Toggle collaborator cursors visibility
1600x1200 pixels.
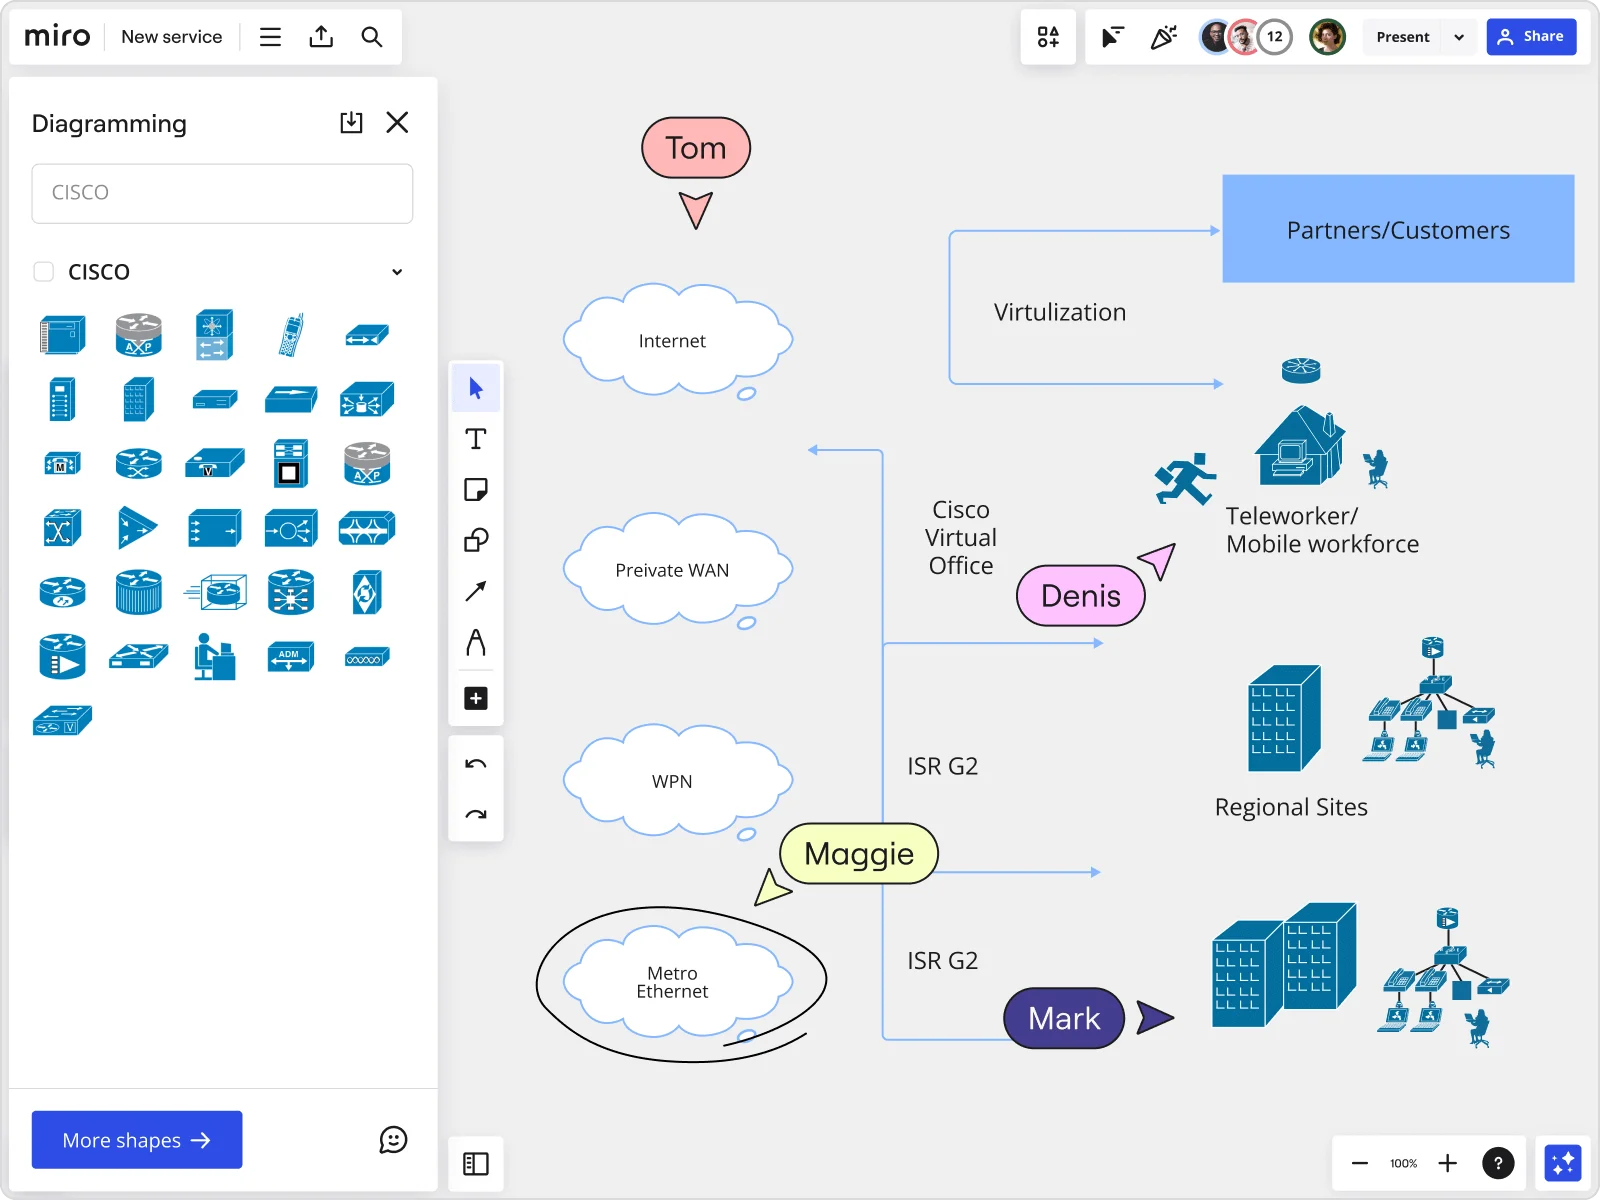1112,36
